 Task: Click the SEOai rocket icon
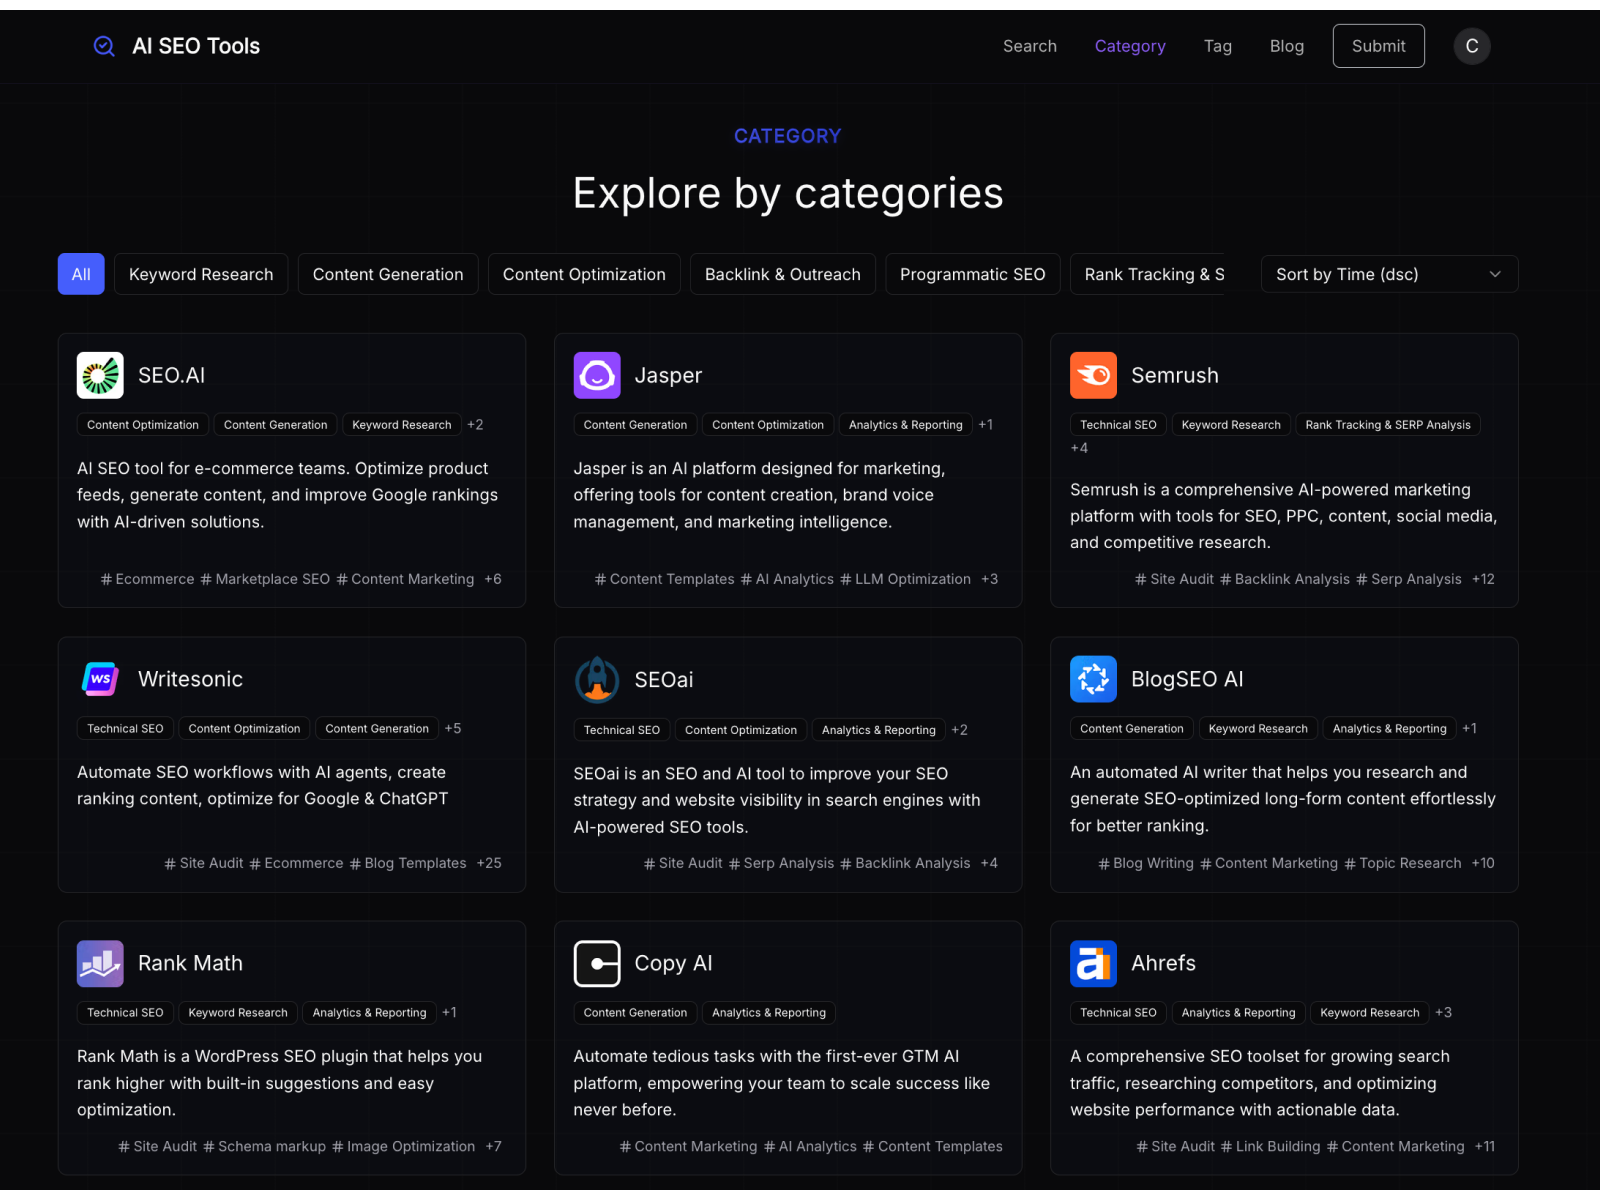tap(597, 680)
